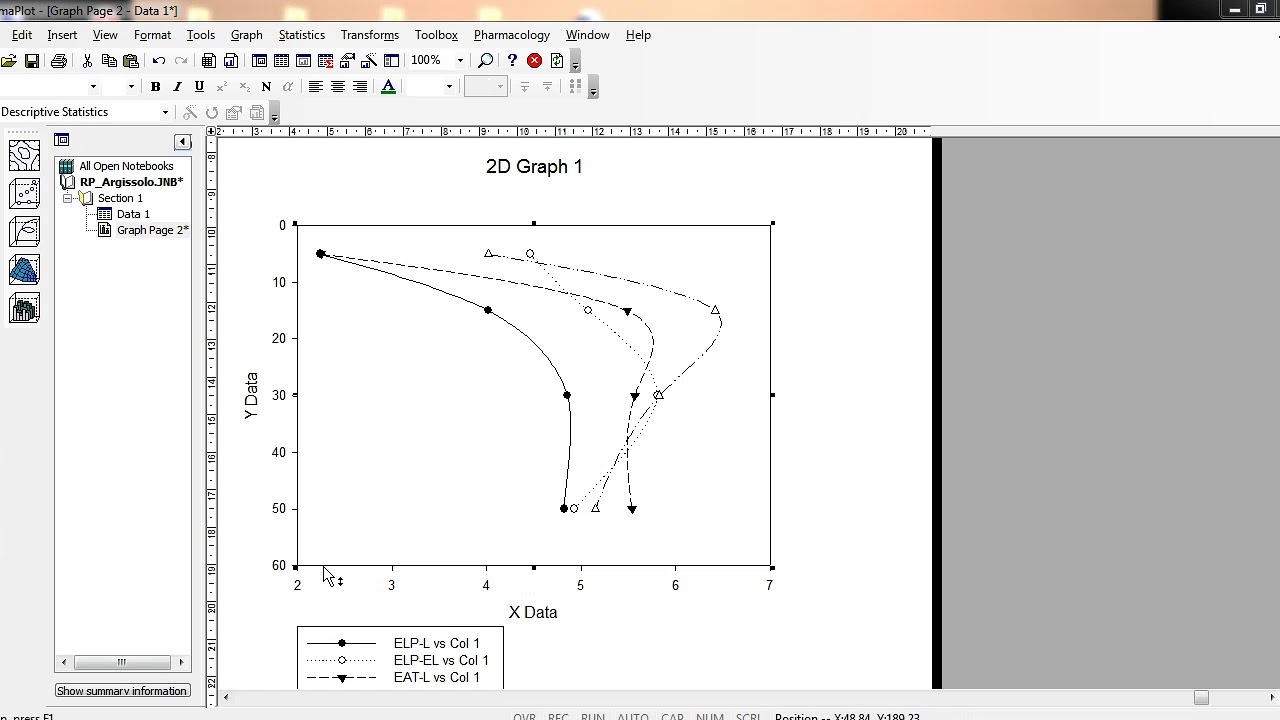Select the 3D scatter plot icon
This screenshot has height=720, width=1280.
pyautogui.click(x=24, y=194)
